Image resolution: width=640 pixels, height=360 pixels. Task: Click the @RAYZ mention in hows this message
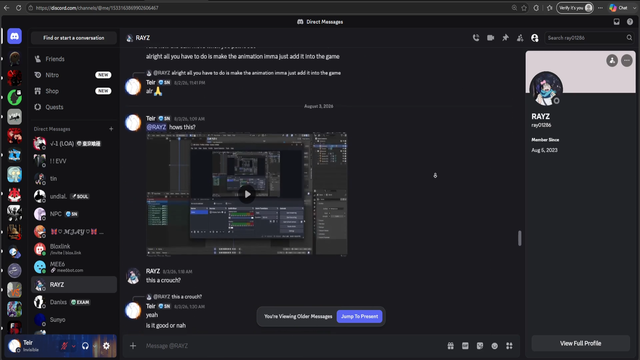click(156, 127)
